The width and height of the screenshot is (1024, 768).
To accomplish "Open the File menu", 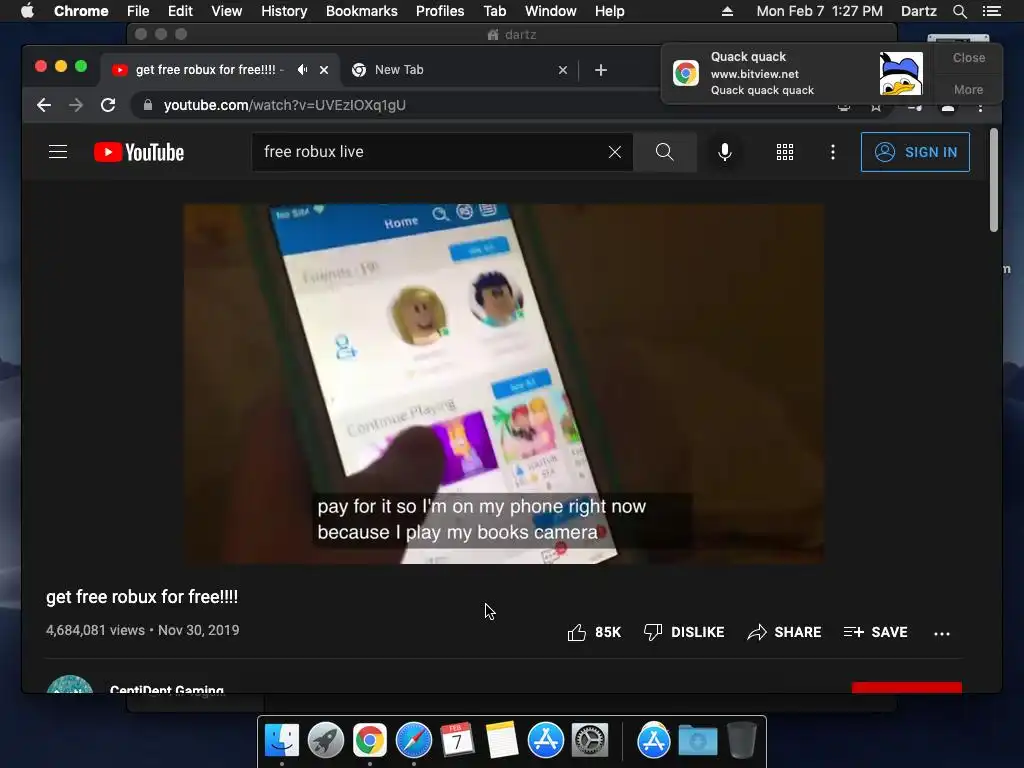I will tap(138, 11).
